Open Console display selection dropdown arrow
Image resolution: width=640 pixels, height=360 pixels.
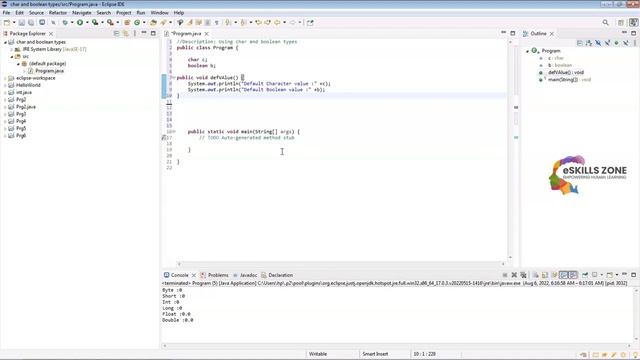pos(602,275)
